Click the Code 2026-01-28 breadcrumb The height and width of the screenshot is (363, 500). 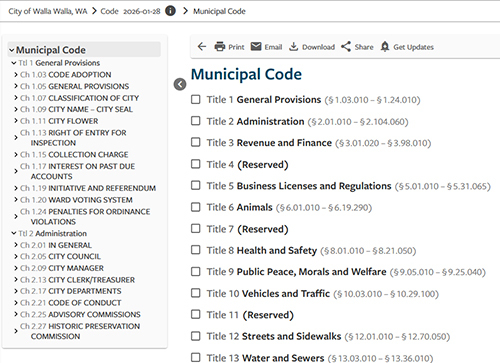130,11
